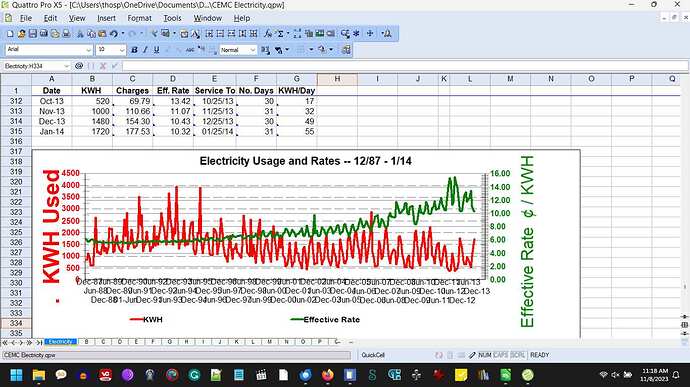Click the formula input line

pyautogui.click(x=405, y=66)
